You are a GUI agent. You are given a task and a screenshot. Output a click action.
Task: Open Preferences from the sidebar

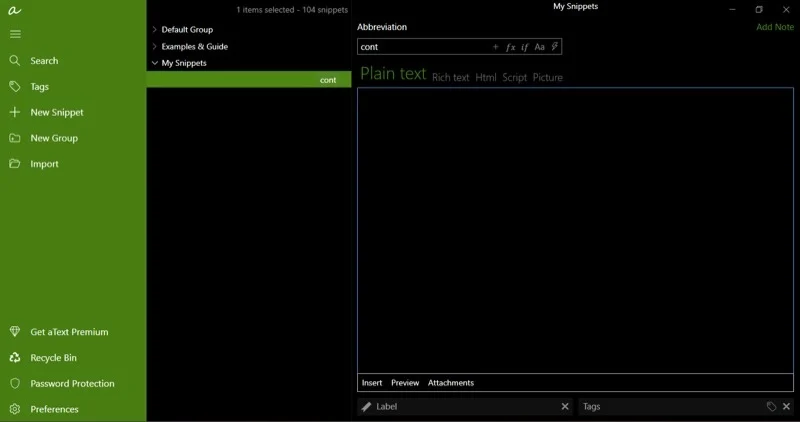pos(54,409)
